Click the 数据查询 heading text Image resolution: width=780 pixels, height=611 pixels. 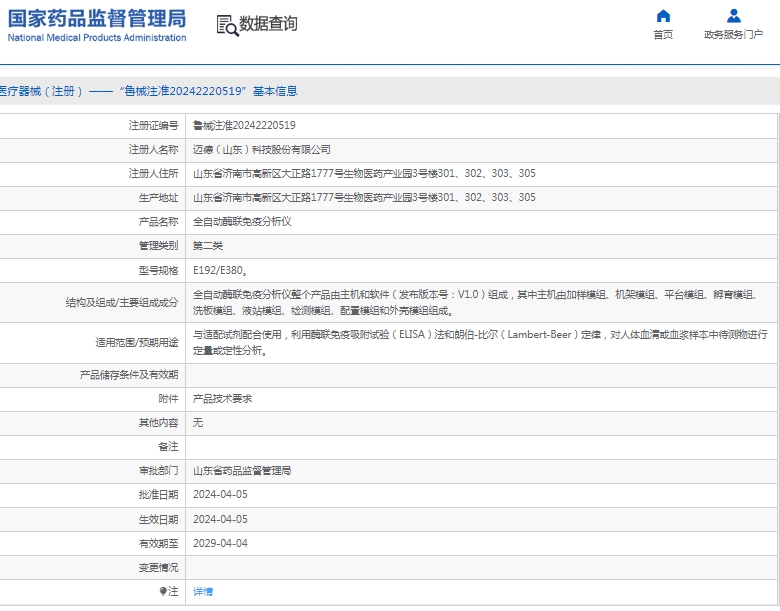pos(269,23)
